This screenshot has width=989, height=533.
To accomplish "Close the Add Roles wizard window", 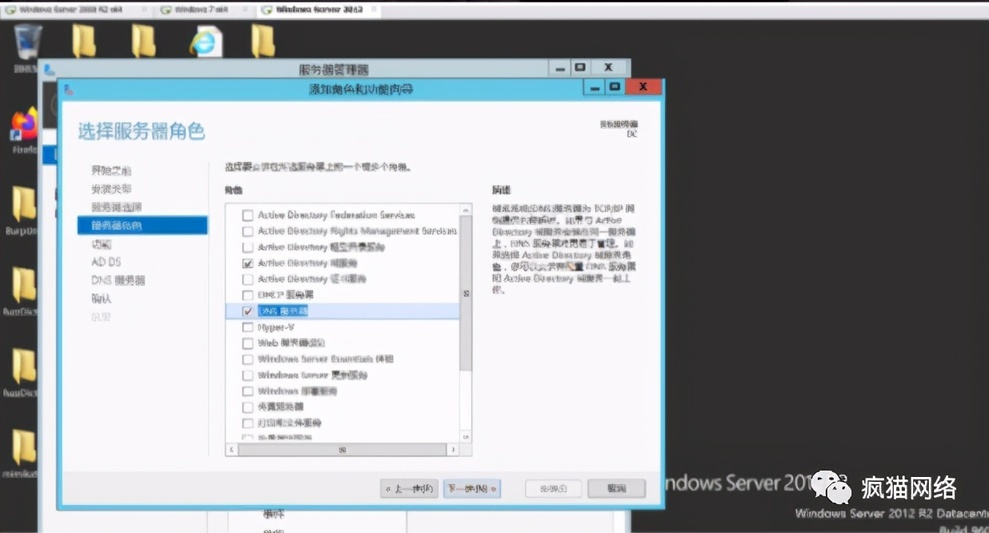I will [643, 87].
